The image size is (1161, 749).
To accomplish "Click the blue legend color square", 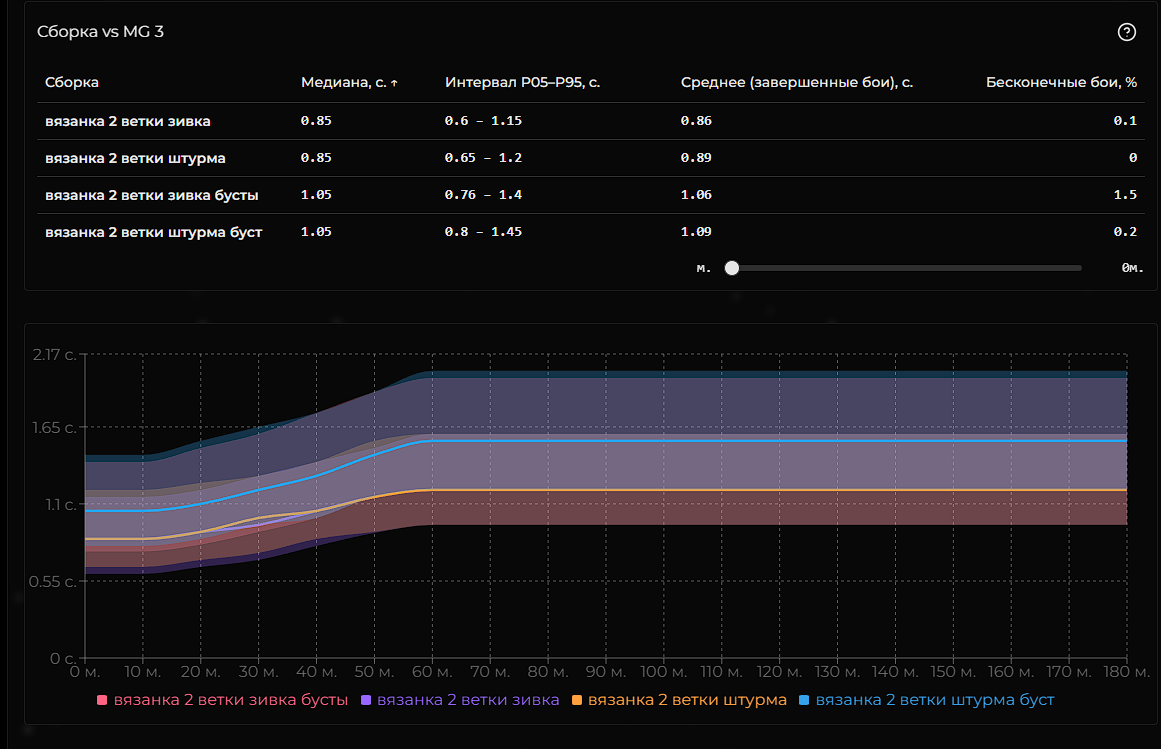I will click(x=805, y=700).
